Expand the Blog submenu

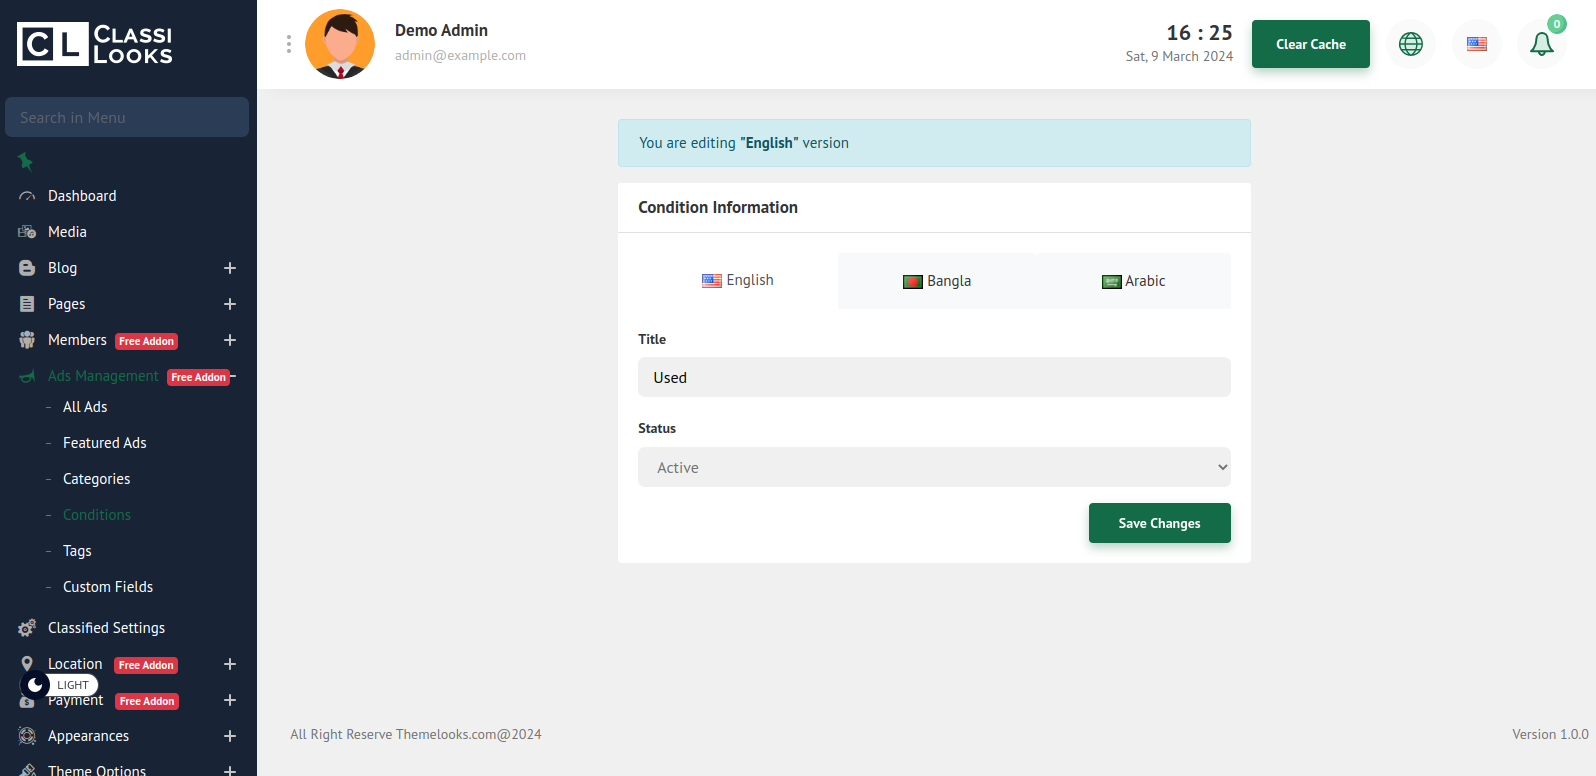230,268
